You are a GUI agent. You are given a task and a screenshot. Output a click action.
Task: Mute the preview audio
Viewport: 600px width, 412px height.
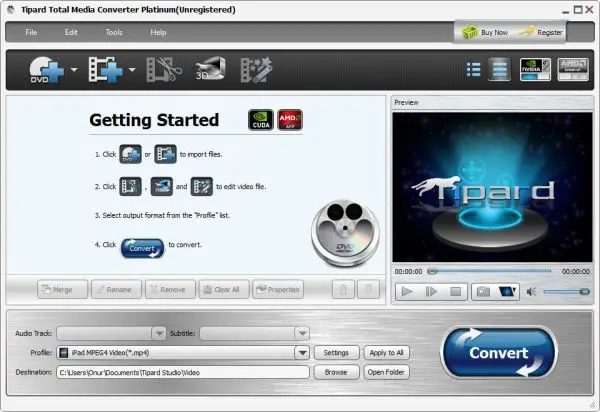pyautogui.click(x=531, y=292)
